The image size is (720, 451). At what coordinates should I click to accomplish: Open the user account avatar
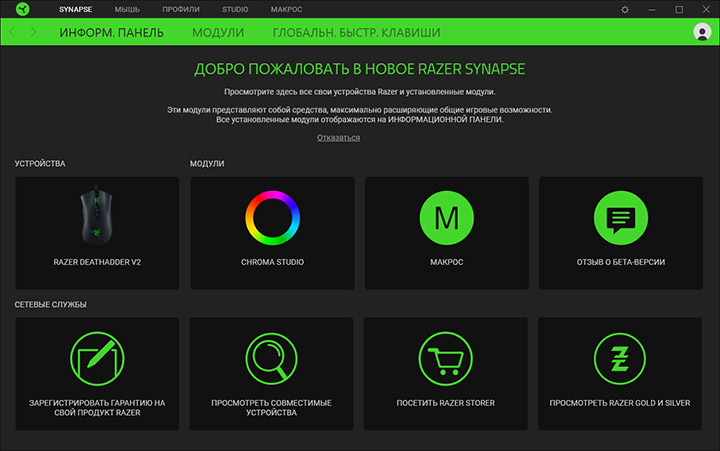coord(702,32)
